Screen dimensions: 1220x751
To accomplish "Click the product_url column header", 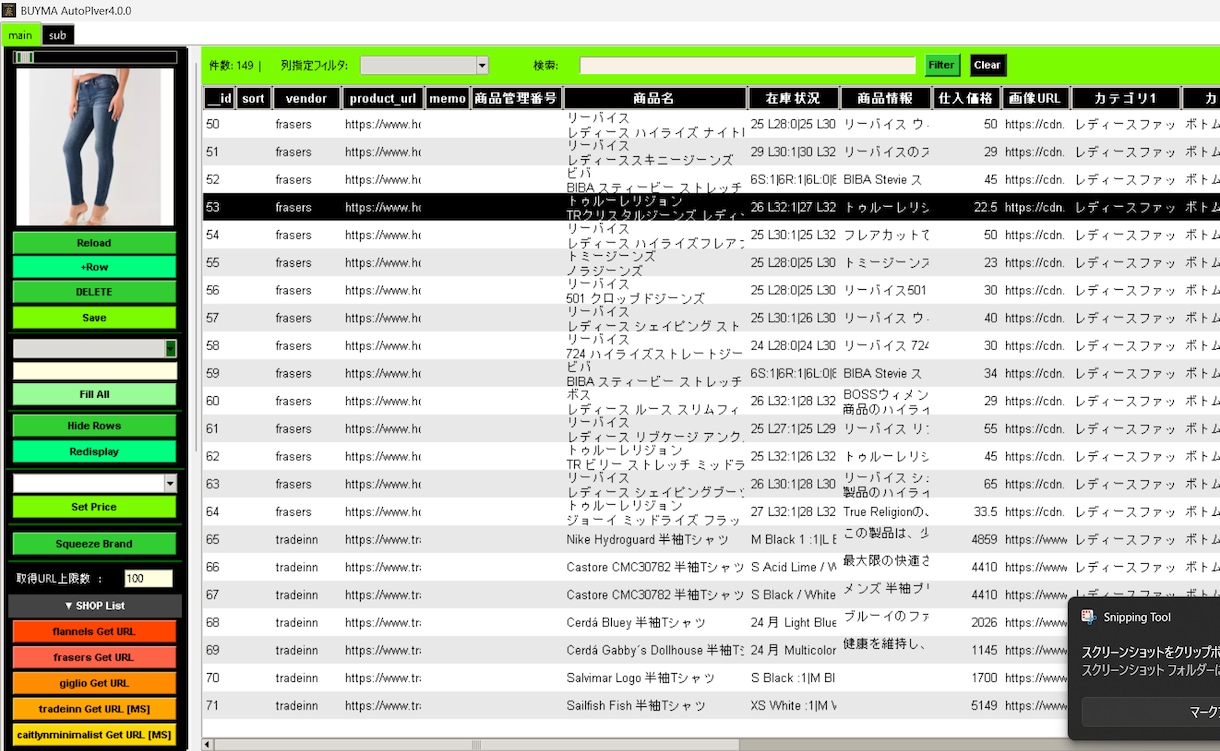I will pyautogui.click(x=383, y=98).
